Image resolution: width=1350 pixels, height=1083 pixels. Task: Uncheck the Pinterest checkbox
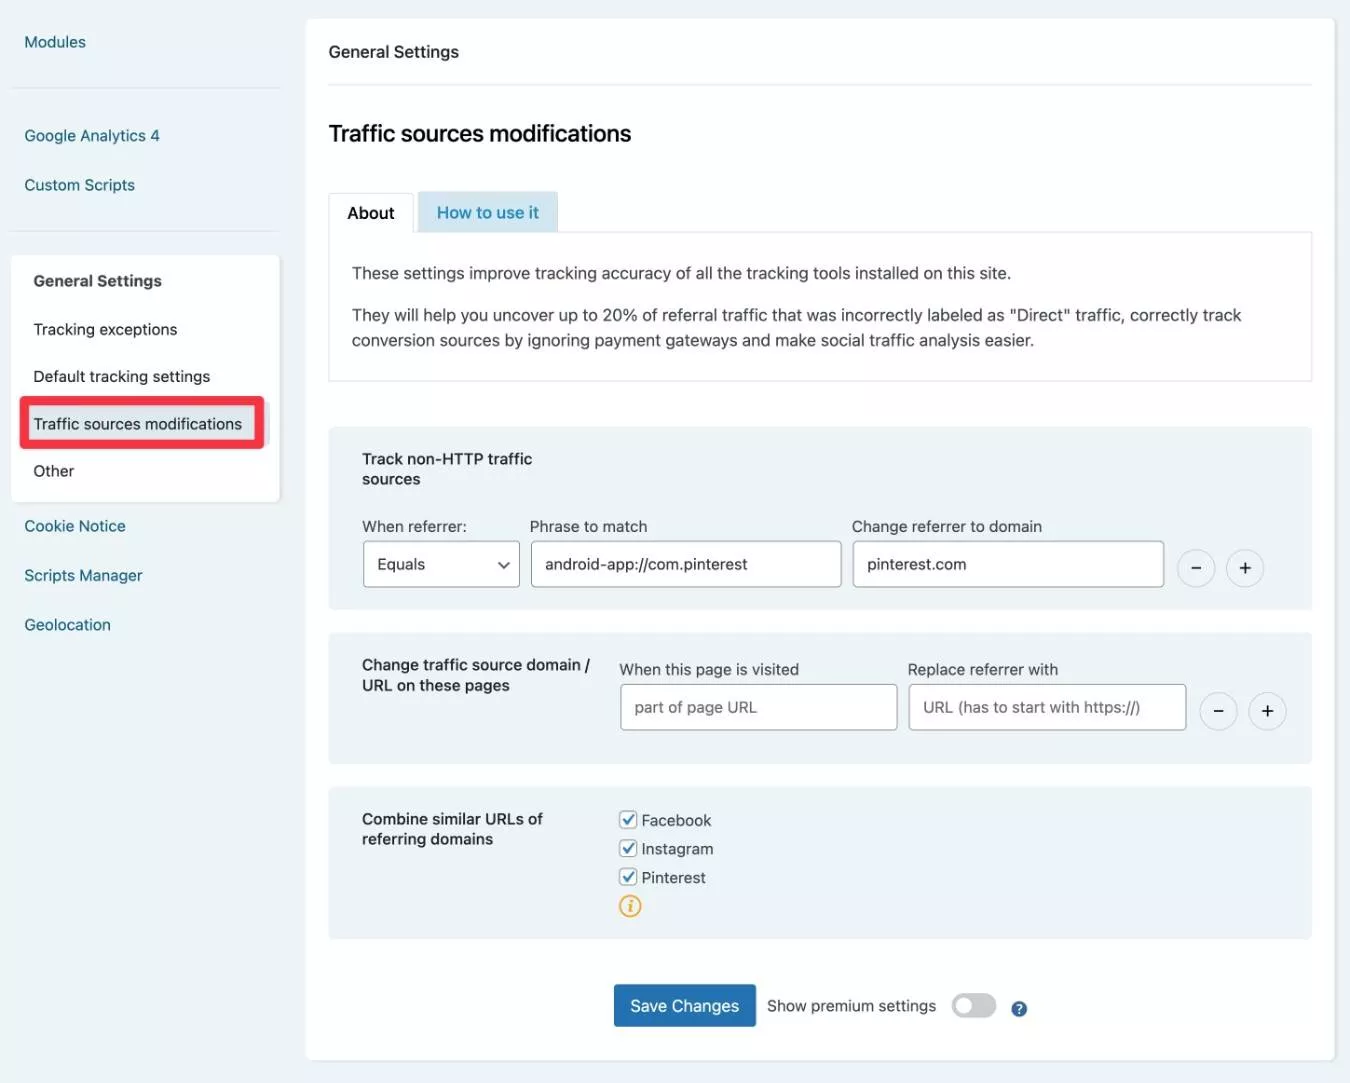[x=628, y=877]
